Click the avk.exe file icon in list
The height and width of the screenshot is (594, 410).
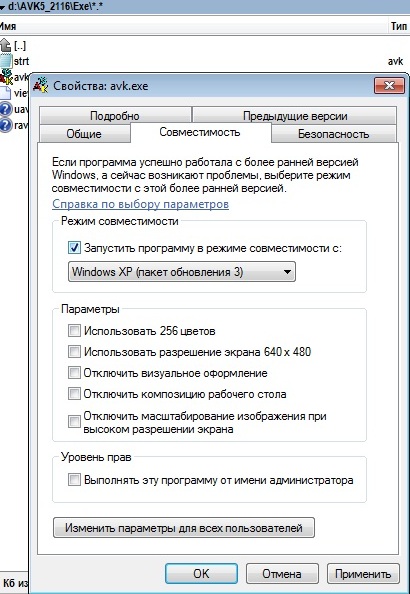[x=6, y=77]
